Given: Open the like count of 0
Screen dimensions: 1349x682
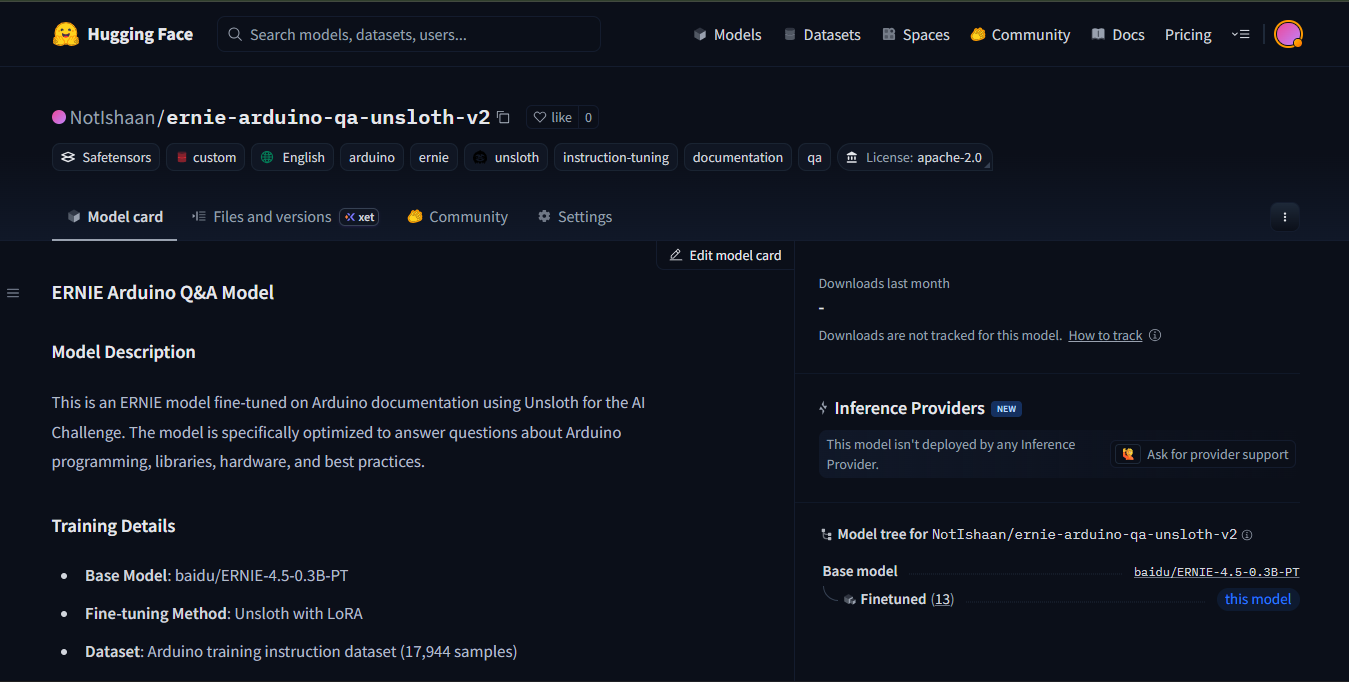Looking at the screenshot, I should 588,117.
